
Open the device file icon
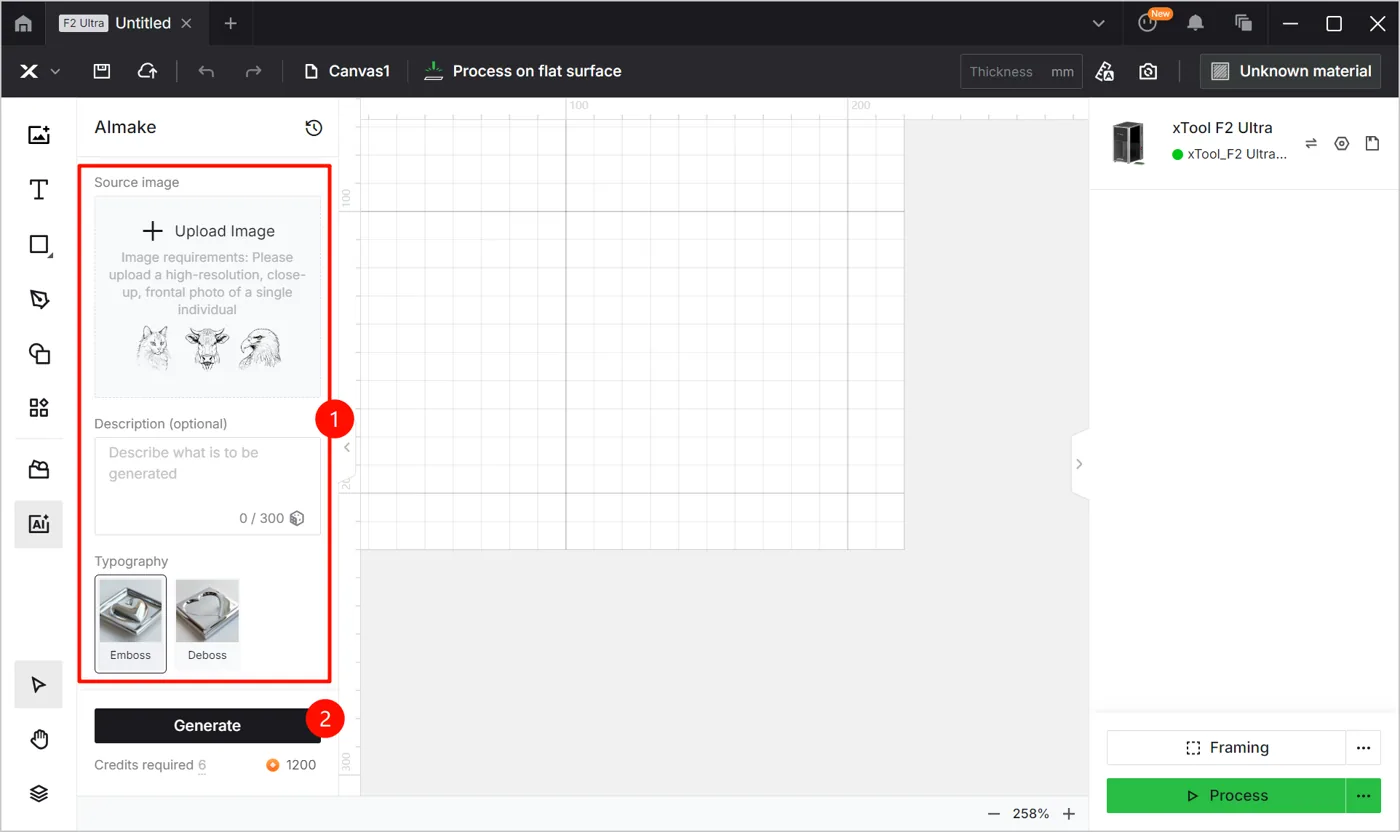pyautogui.click(x=1372, y=143)
